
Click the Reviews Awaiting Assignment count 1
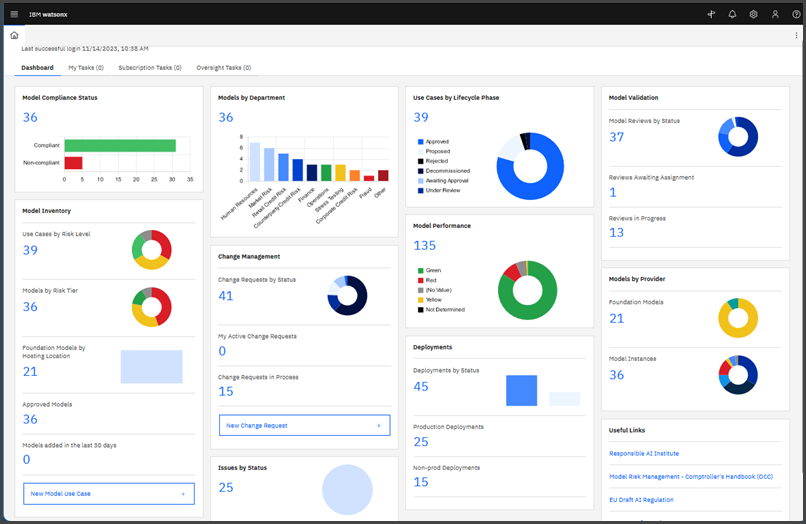[x=613, y=192]
